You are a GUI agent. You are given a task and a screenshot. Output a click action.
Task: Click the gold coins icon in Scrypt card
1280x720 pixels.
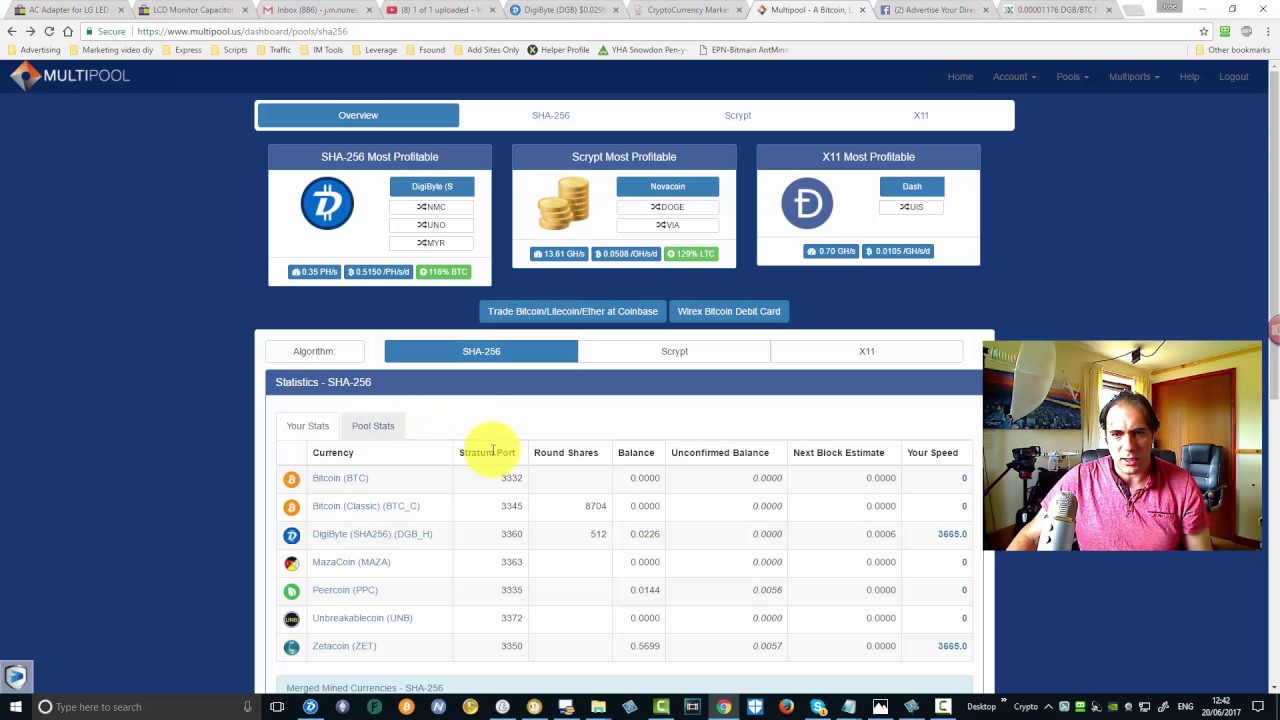point(563,203)
